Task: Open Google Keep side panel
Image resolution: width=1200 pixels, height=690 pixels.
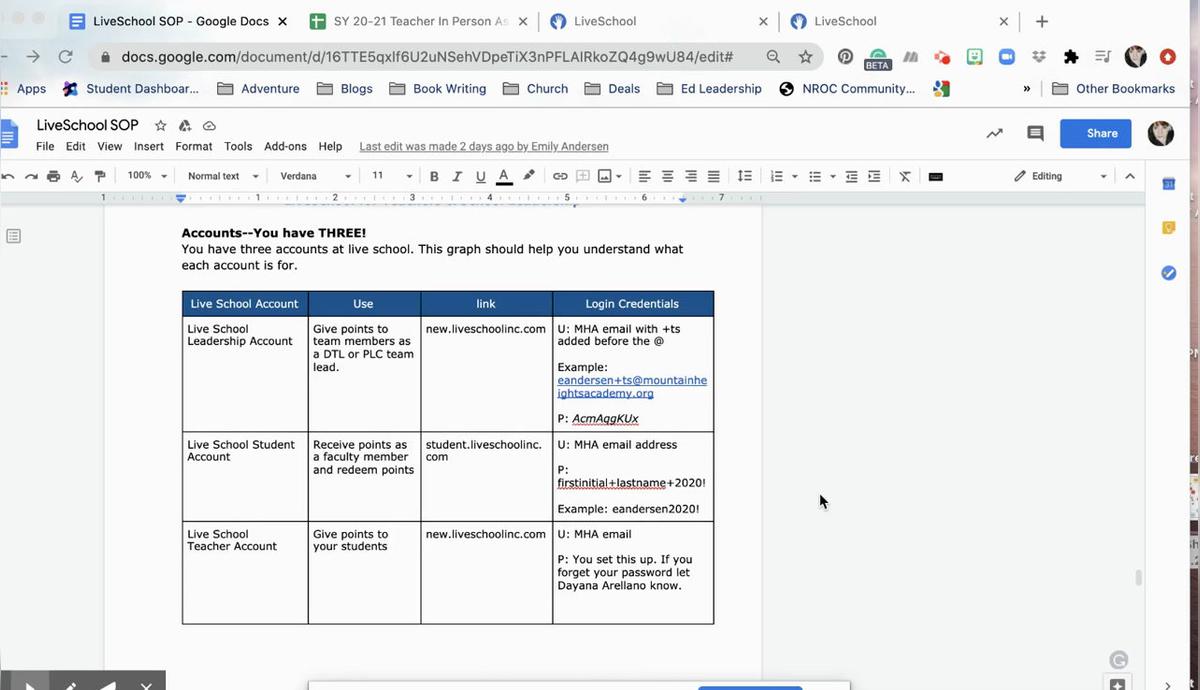Action: click(x=1168, y=228)
